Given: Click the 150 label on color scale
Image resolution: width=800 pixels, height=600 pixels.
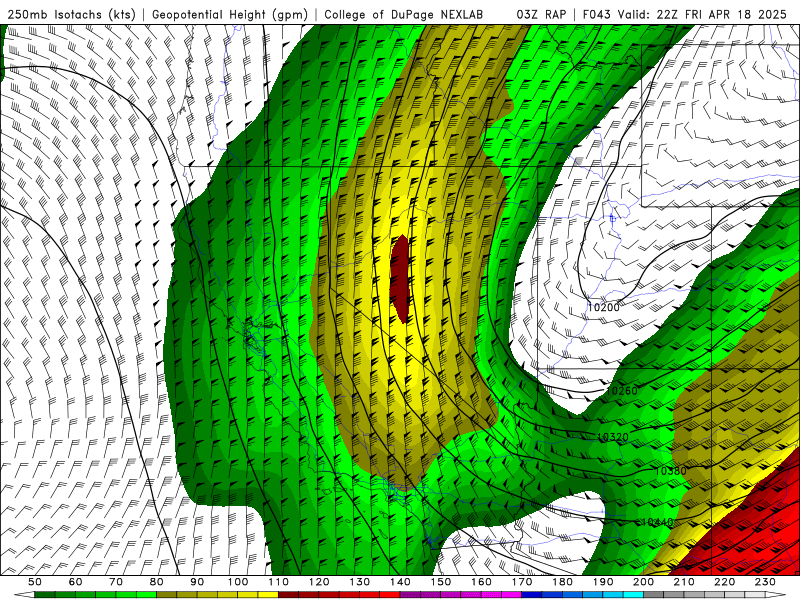Looking at the screenshot, I should coord(441,582).
